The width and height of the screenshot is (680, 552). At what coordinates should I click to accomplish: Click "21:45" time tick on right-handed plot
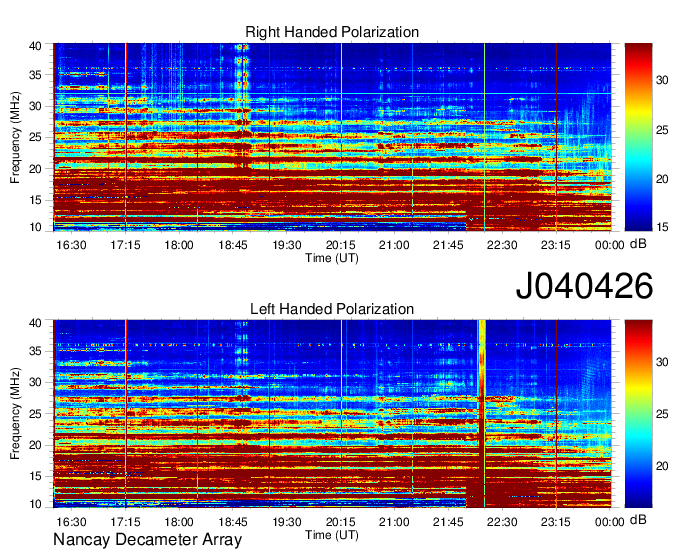point(448,245)
